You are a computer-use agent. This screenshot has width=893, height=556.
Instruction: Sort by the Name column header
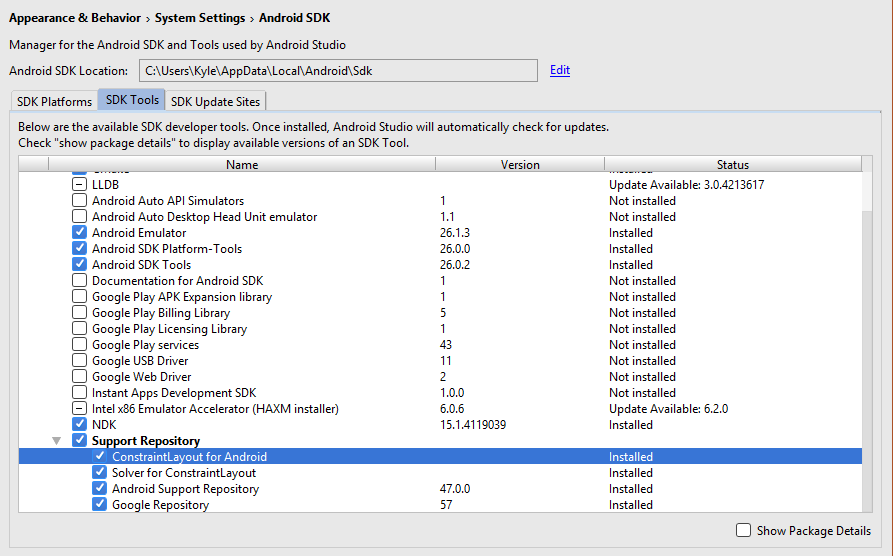(x=242, y=165)
